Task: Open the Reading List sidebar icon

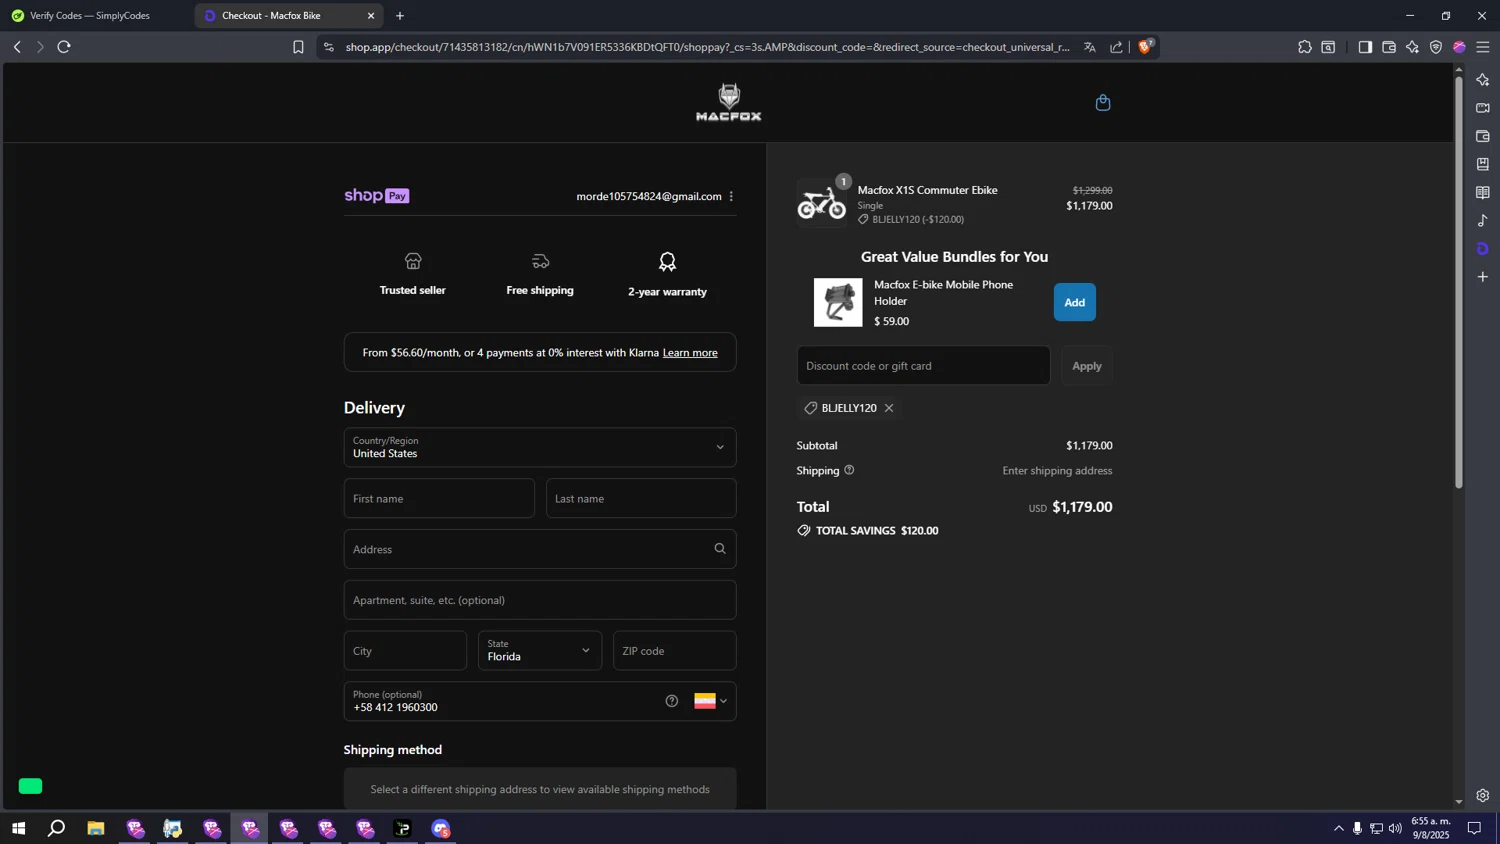Action: click(x=1483, y=192)
